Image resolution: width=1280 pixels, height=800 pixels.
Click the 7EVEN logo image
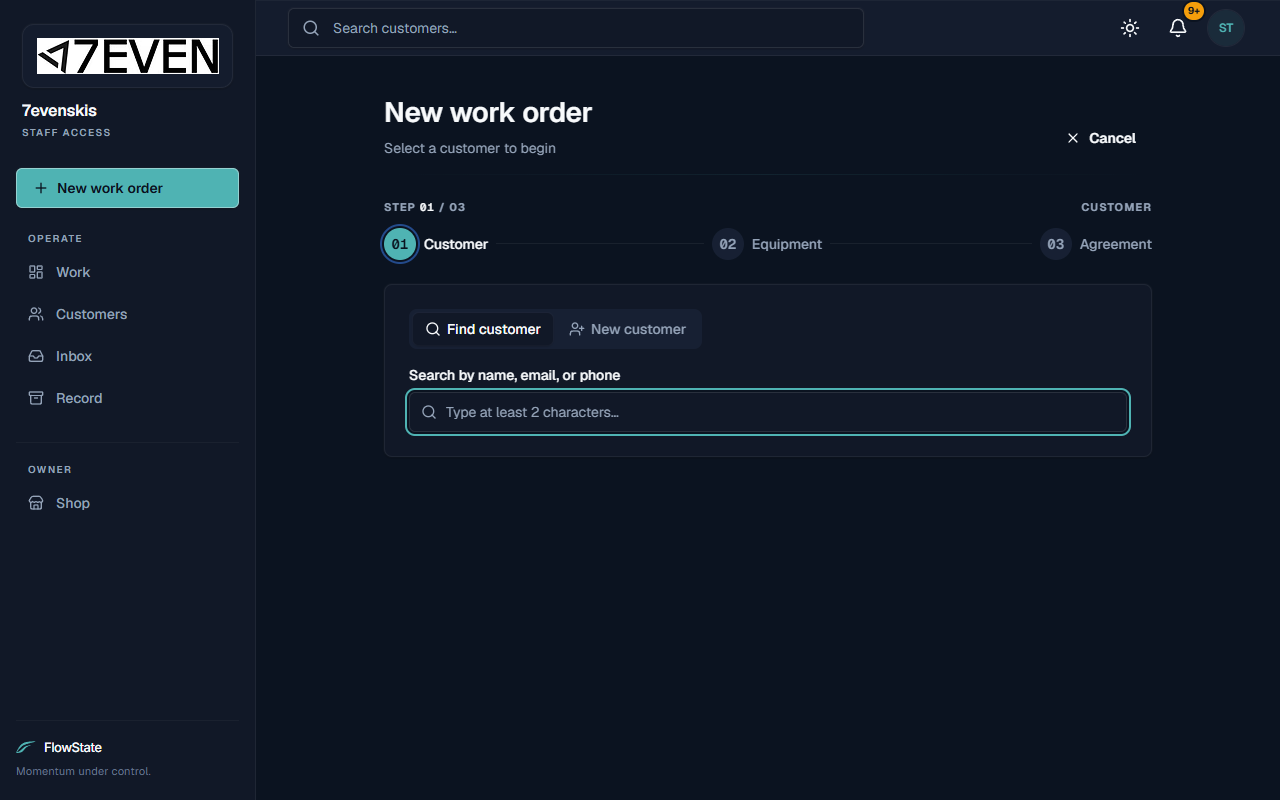point(128,56)
